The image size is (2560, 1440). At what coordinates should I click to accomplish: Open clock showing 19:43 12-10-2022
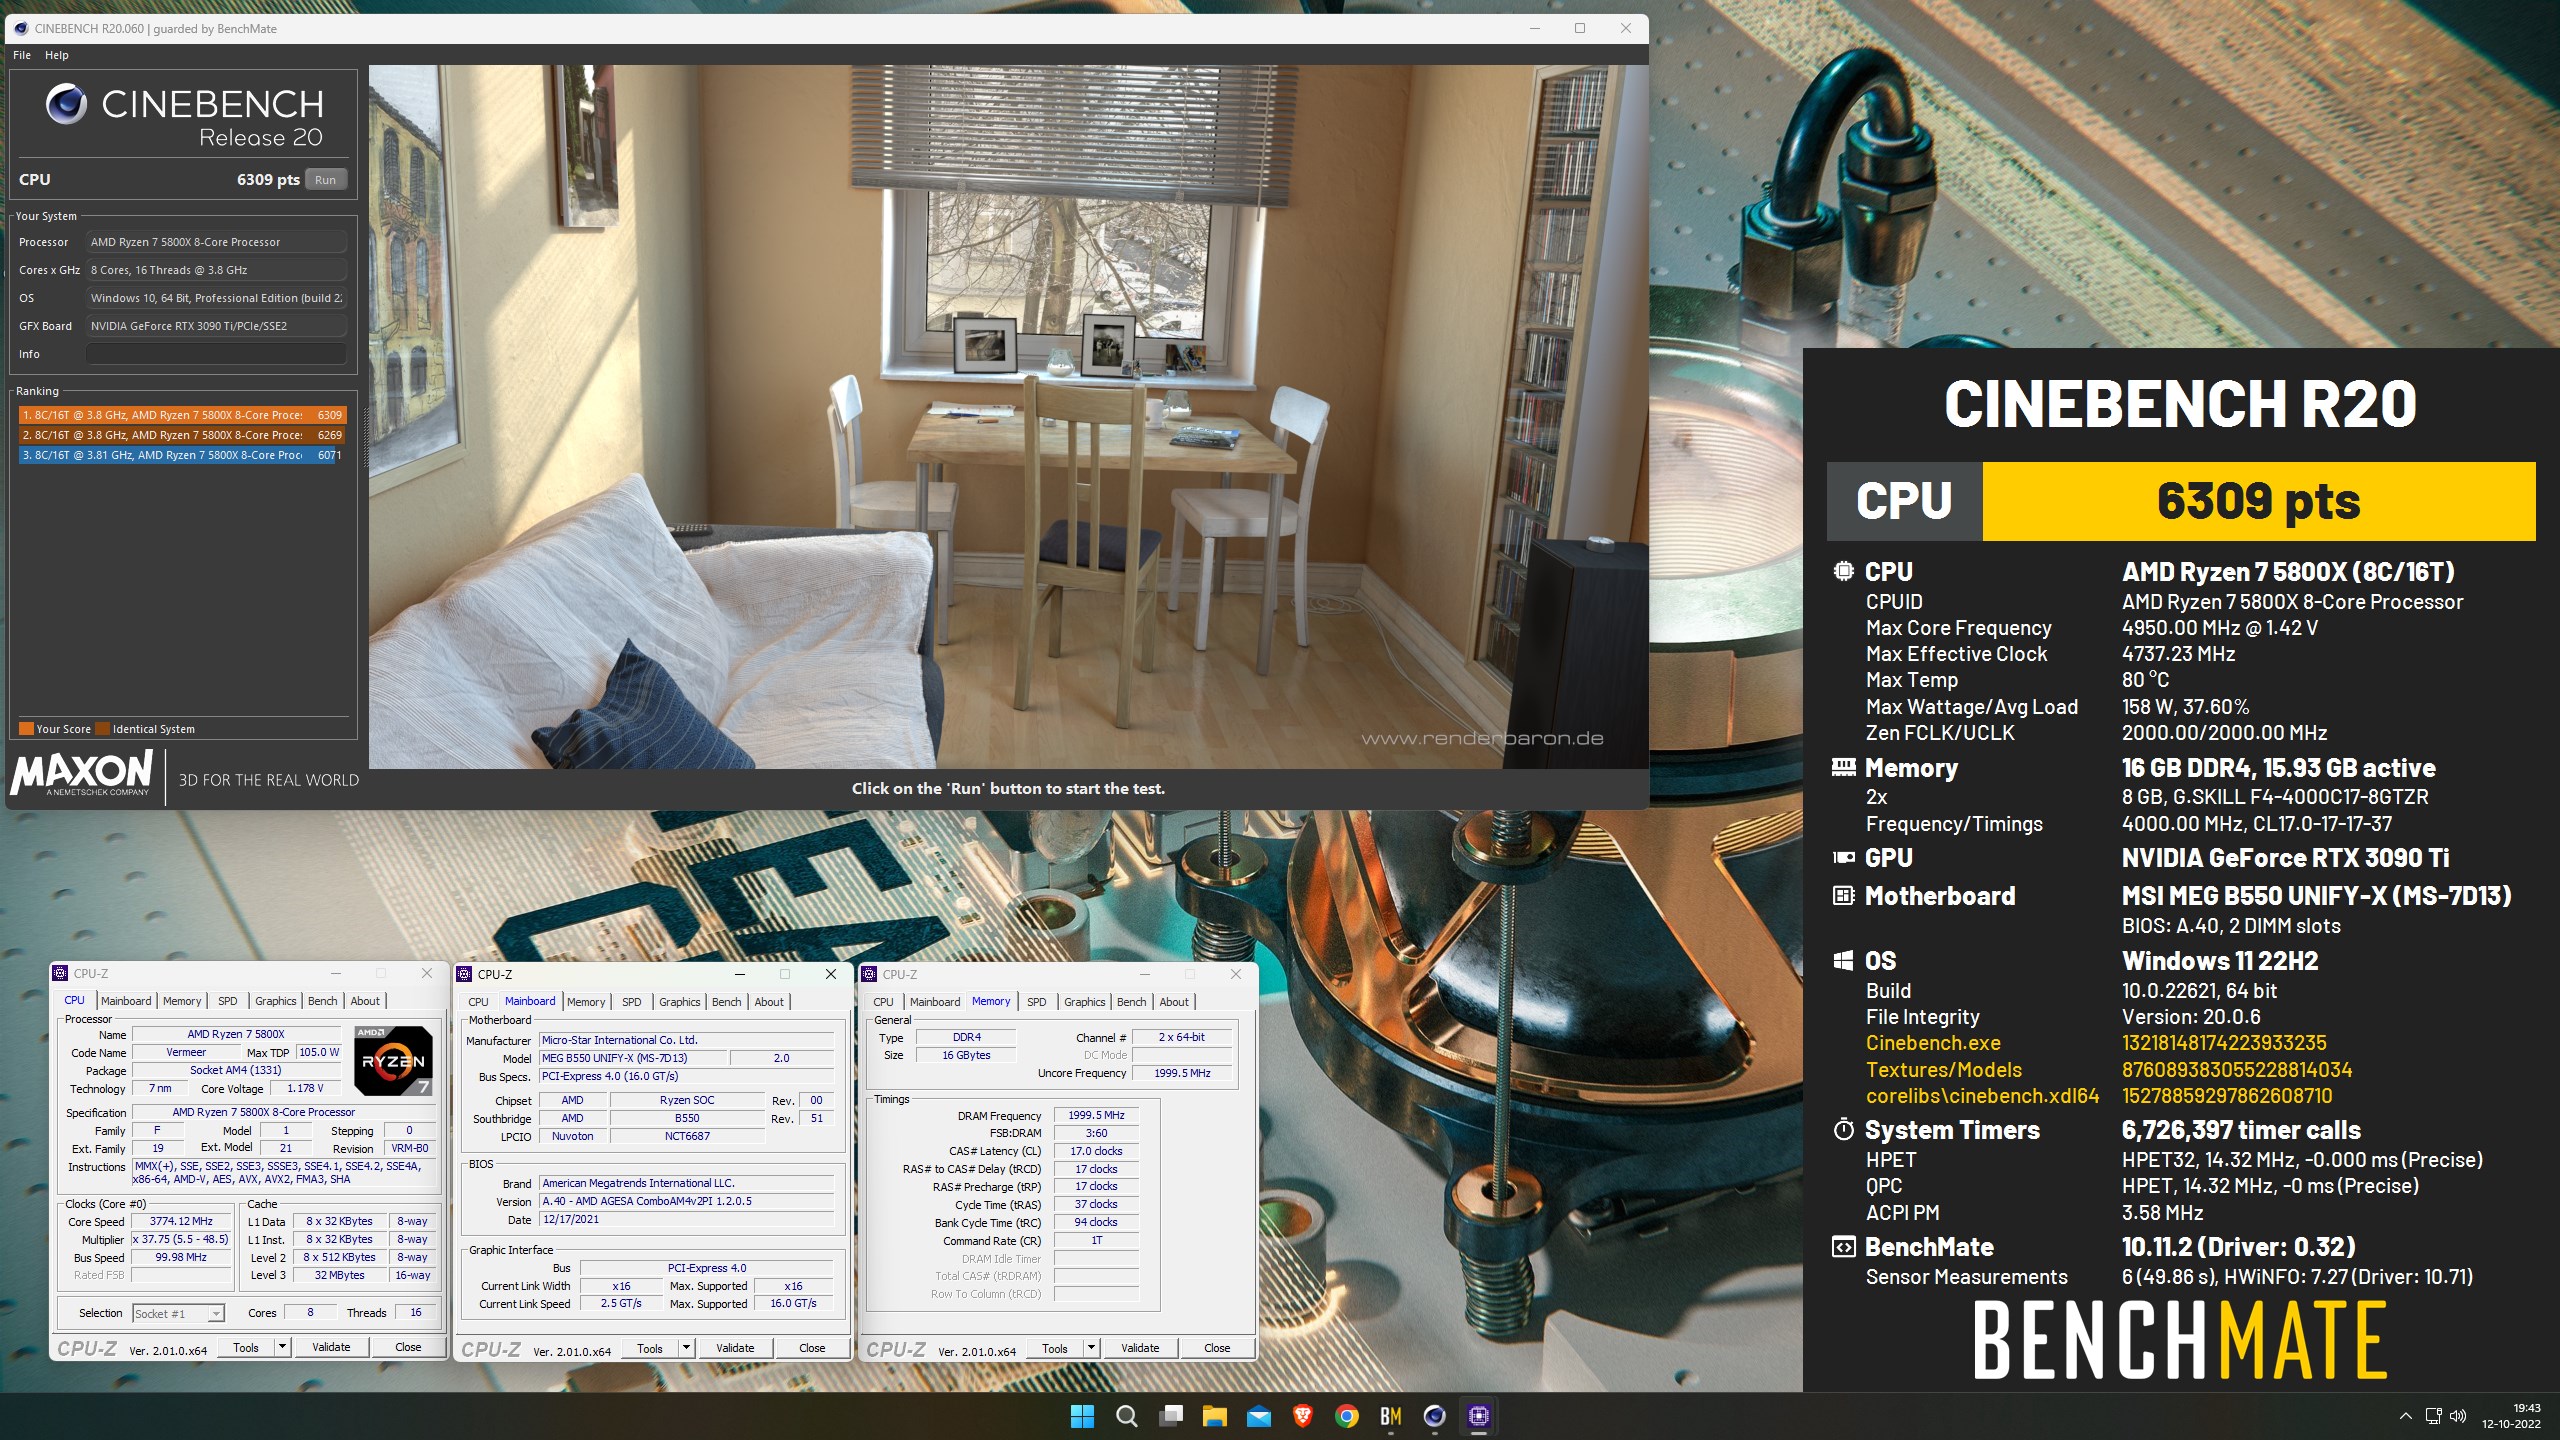(x=2511, y=1416)
